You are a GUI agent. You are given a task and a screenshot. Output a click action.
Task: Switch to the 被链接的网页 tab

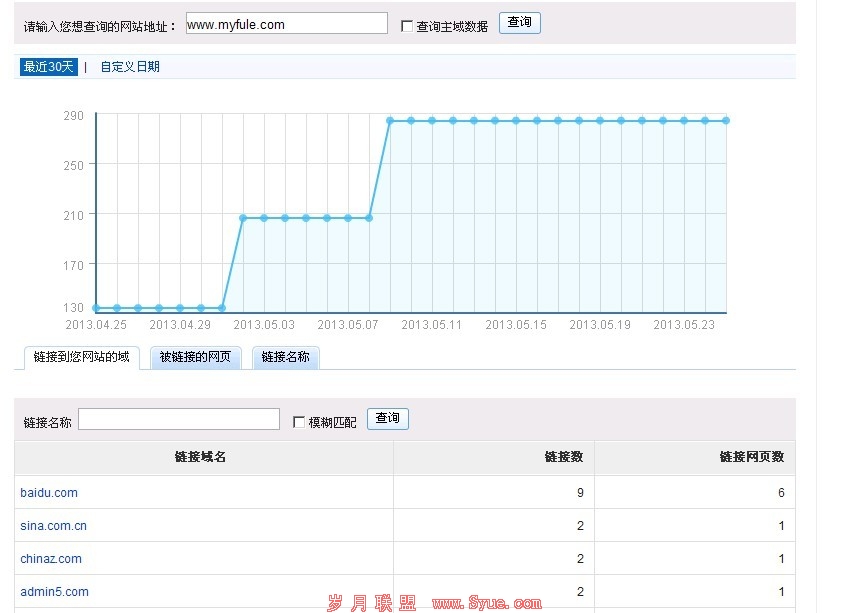coord(195,357)
